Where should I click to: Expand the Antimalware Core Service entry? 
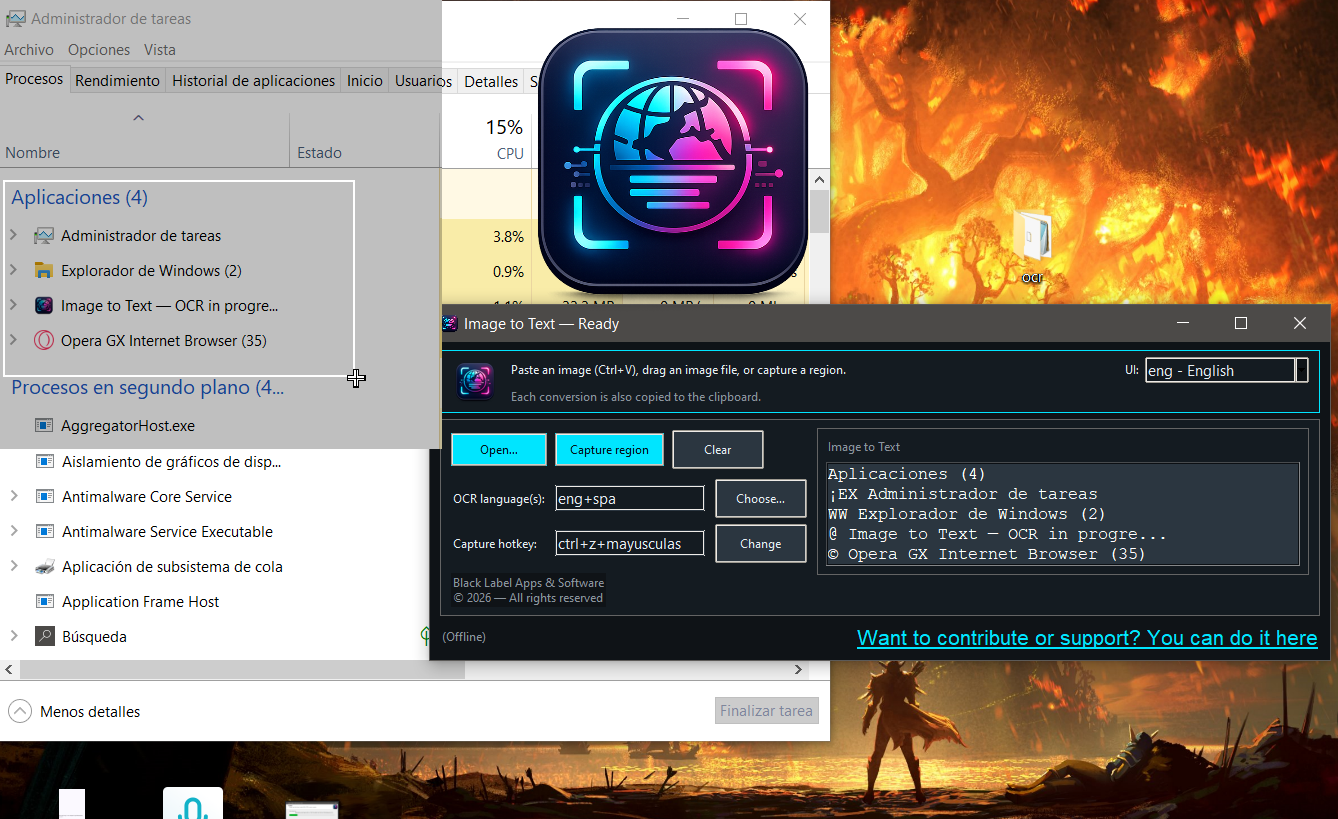point(13,496)
